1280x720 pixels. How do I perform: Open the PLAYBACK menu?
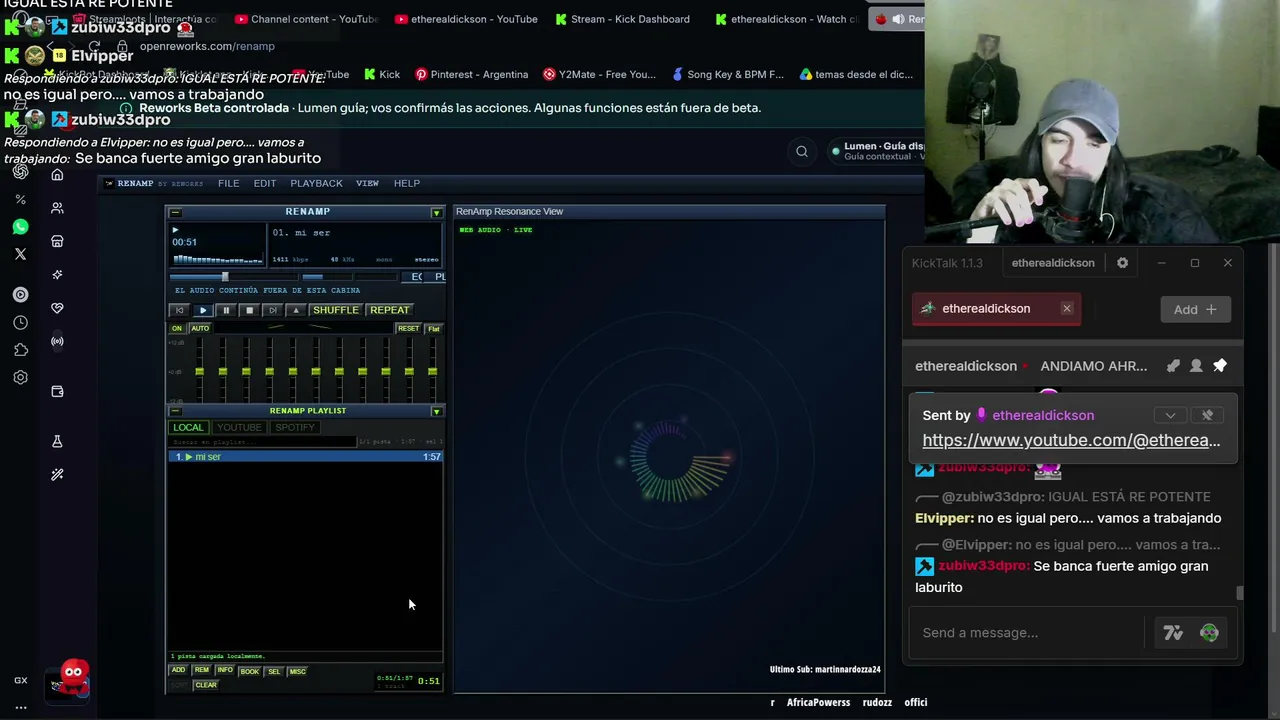coord(316,183)
